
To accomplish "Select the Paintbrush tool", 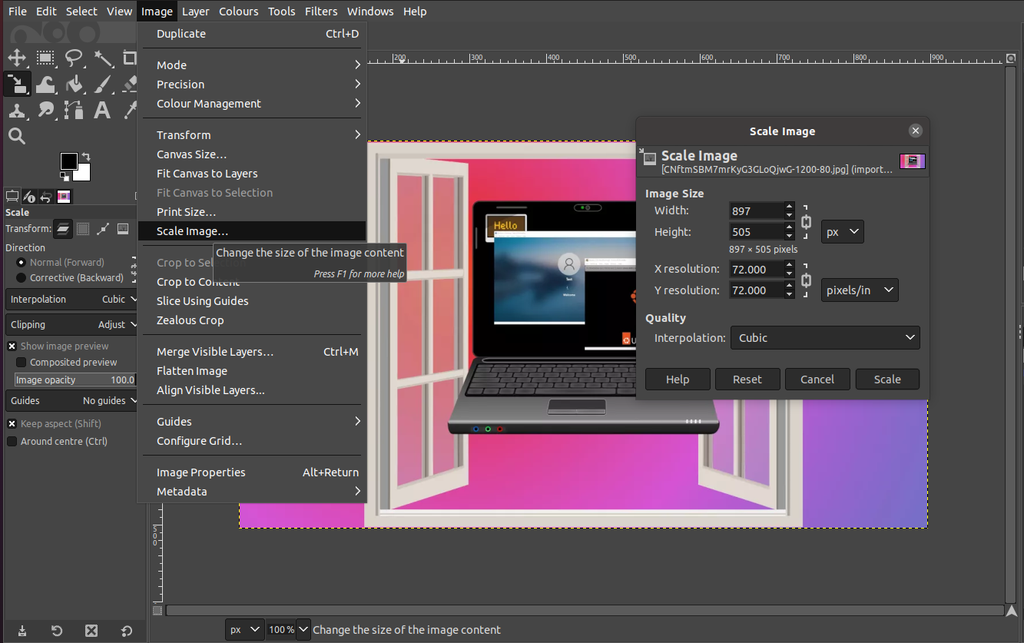I will pos(103,84).
